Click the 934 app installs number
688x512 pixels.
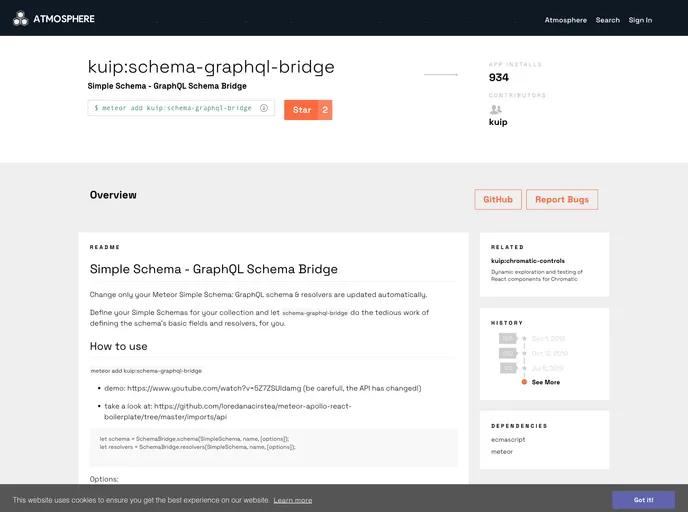(x=499, y=77)
